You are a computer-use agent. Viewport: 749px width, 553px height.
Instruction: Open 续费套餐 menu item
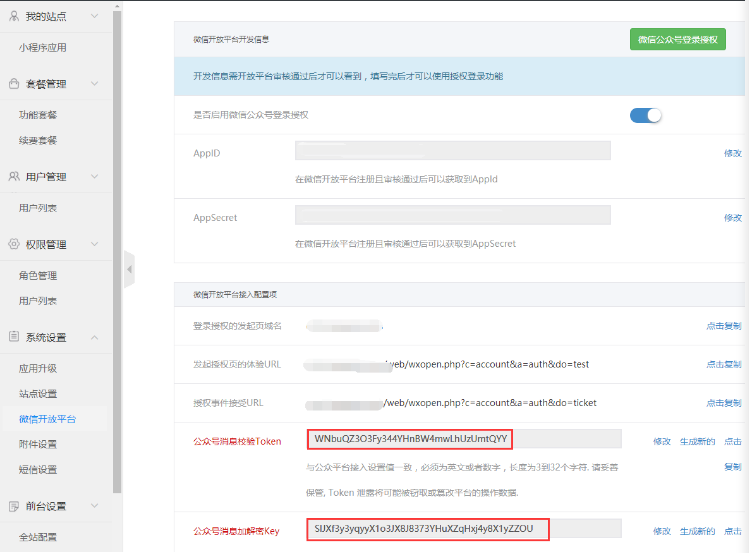(38, 140)
